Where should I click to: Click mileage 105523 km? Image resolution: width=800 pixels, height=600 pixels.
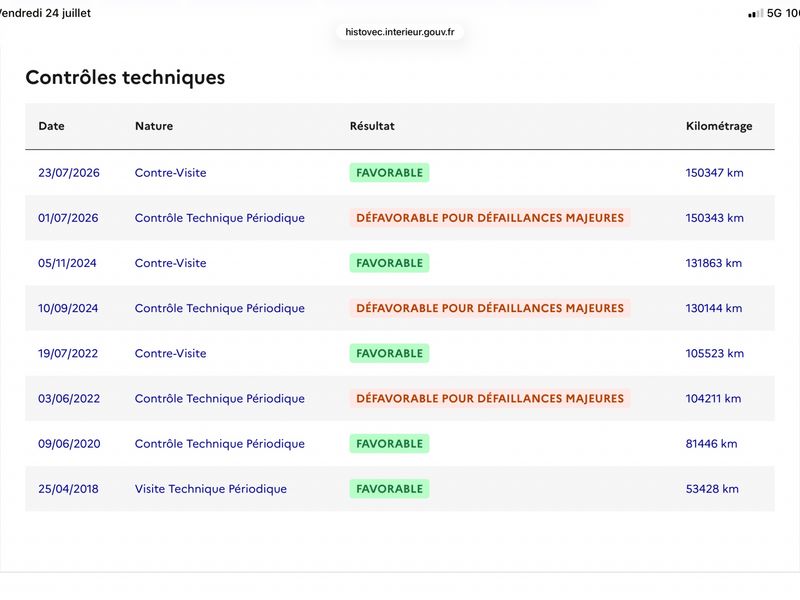coord(715,354)
